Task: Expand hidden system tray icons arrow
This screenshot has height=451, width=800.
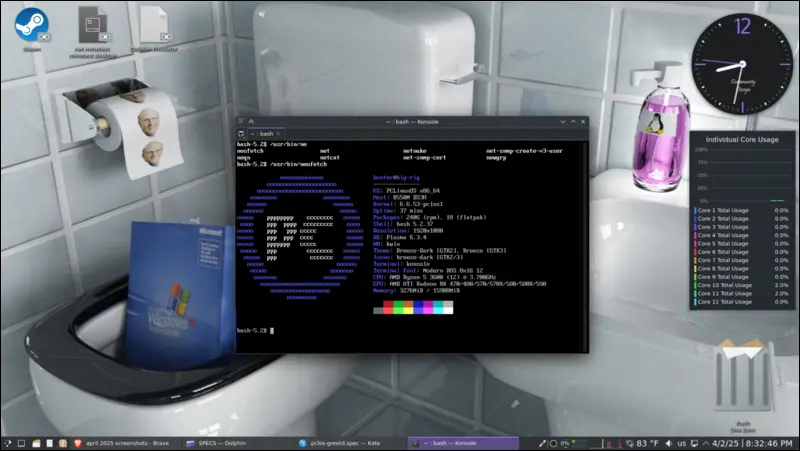Action: coord(706,443)
